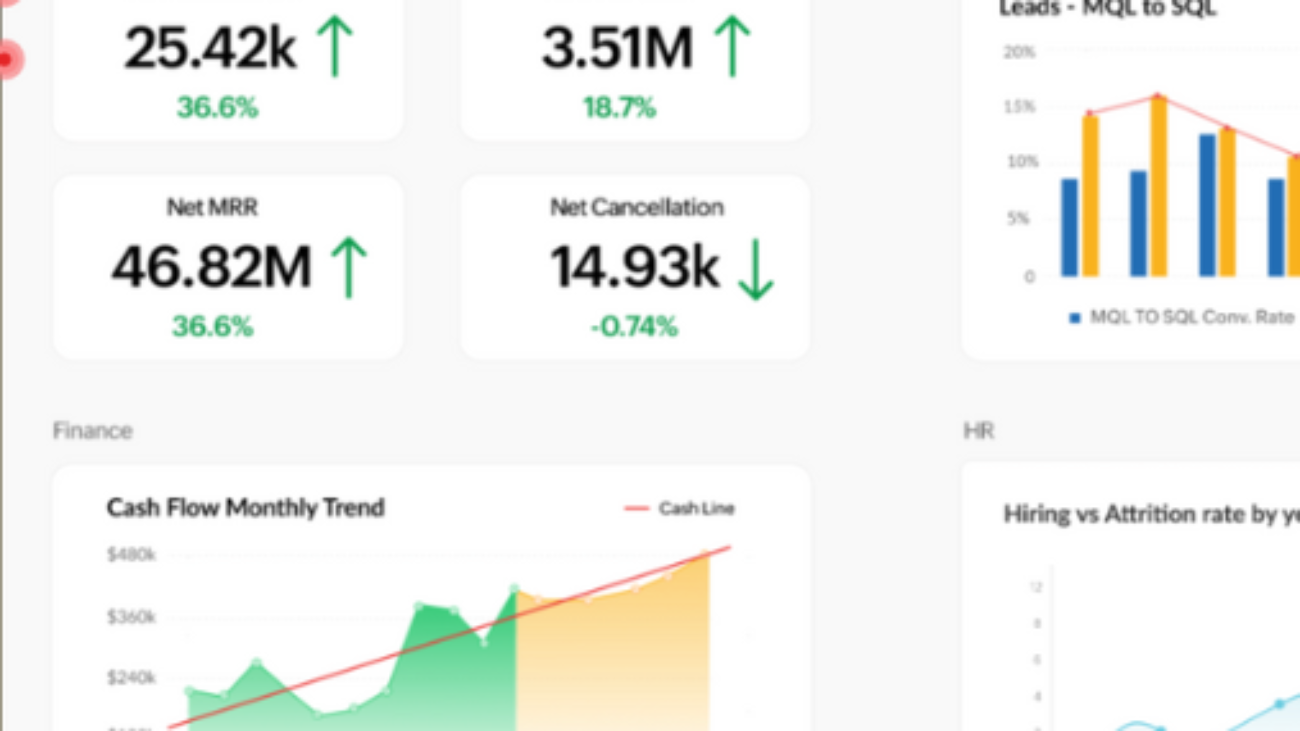Toggle the MQL TO SQL Conv. Rate legend label
This screenshot has width=1300, height=731.
coord(1192,317)
